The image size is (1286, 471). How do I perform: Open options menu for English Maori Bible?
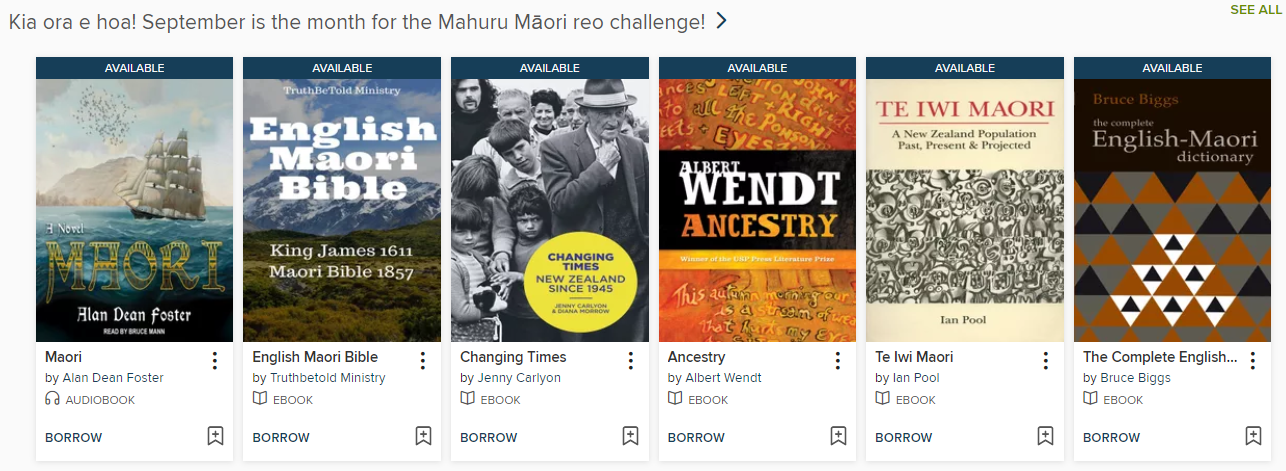423,361
